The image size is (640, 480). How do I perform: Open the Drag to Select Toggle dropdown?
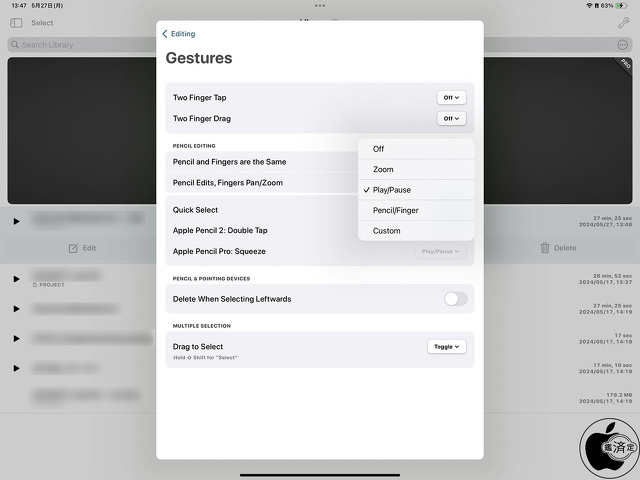pyautogui.click(x=447, y=347)
